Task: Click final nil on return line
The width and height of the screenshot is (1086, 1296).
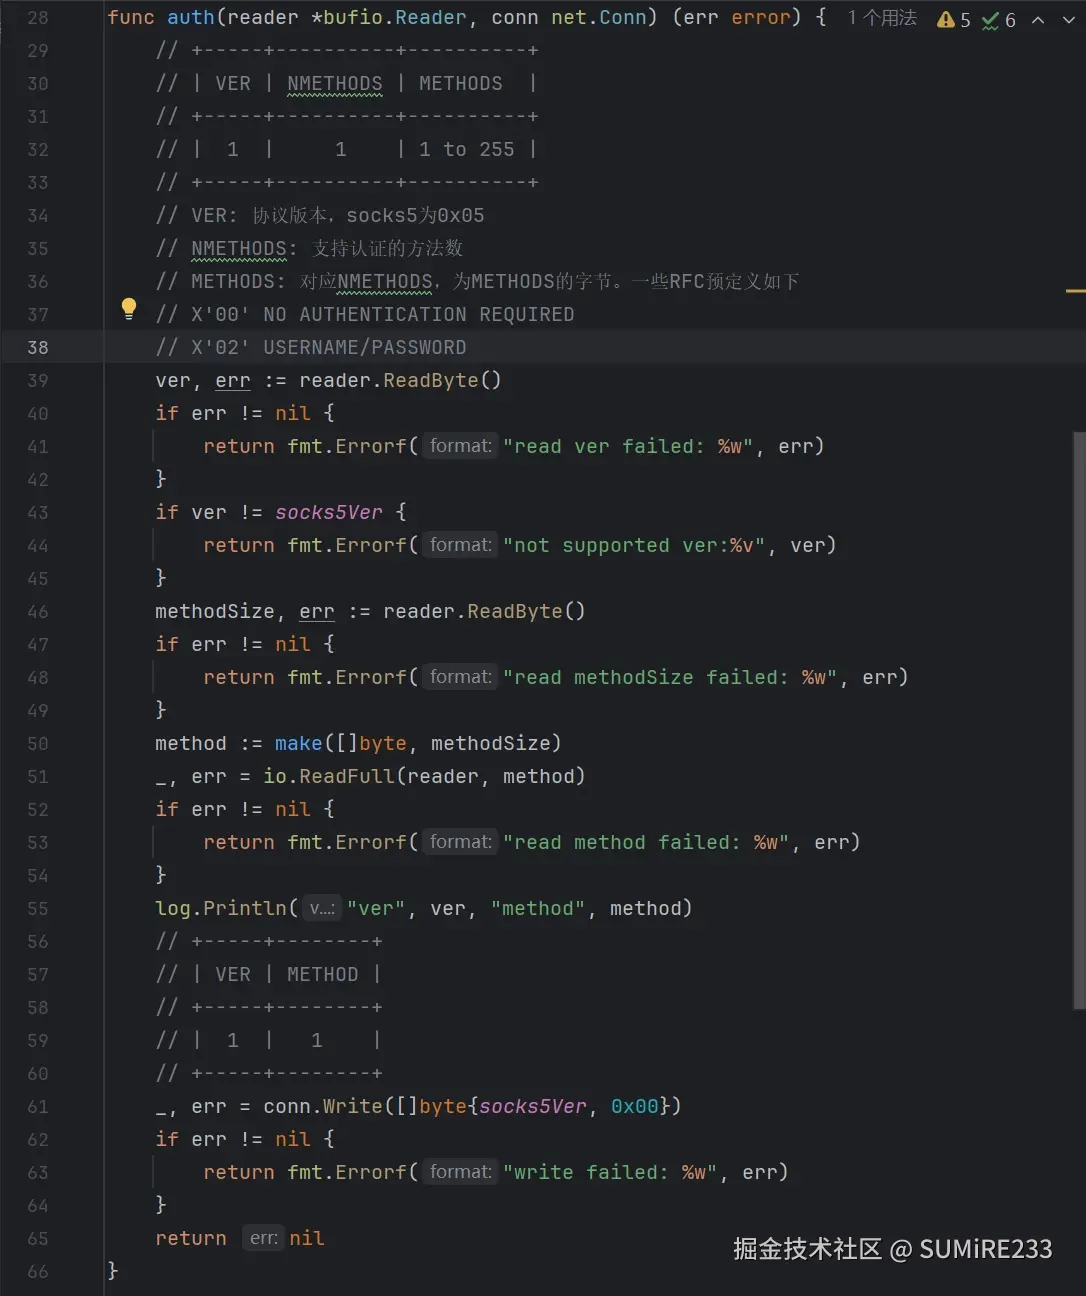Action: (307, 1238)
